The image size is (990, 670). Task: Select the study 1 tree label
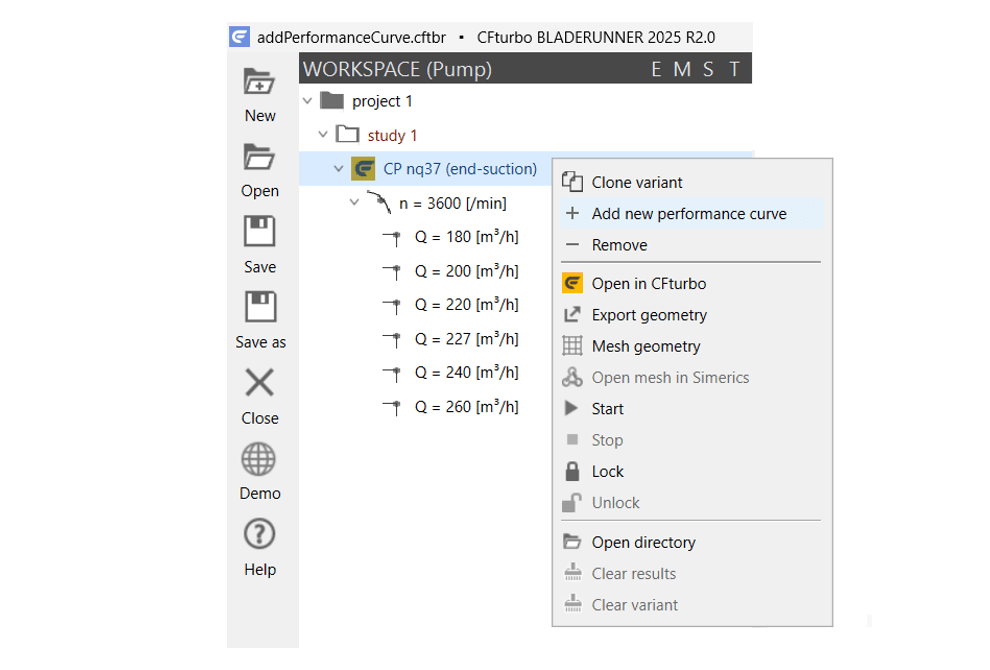pos(392,135)
